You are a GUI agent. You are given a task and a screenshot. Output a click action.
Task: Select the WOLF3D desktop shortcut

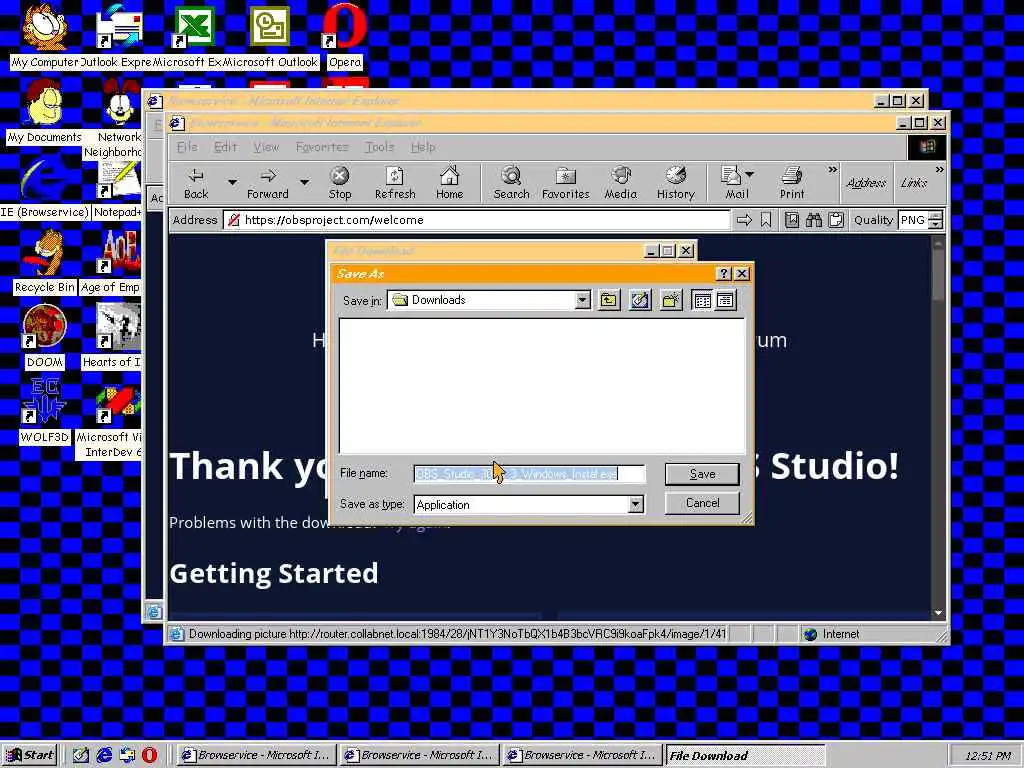point(44,411)
